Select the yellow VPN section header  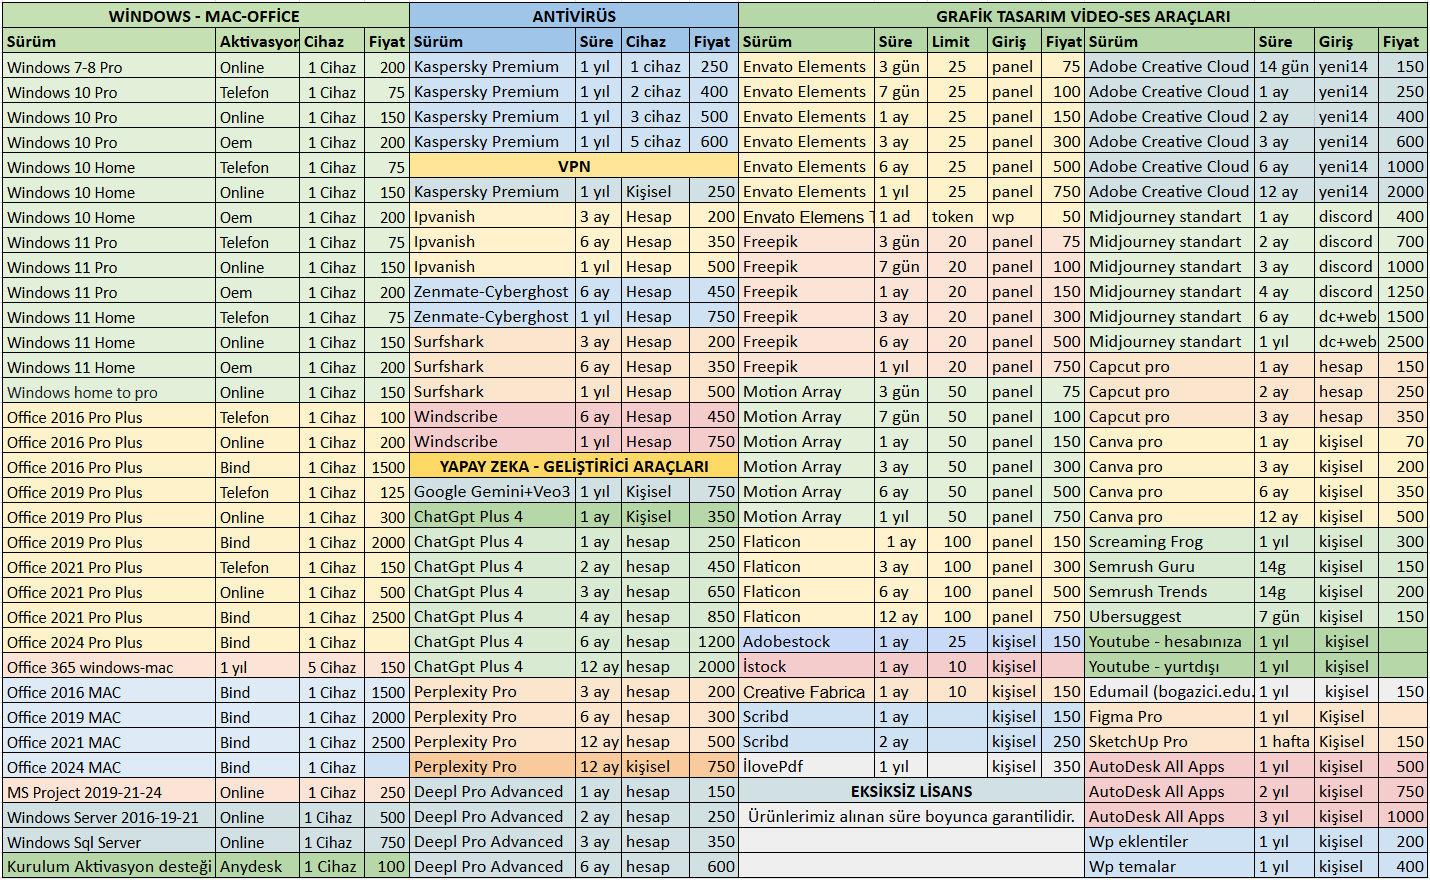573,166
